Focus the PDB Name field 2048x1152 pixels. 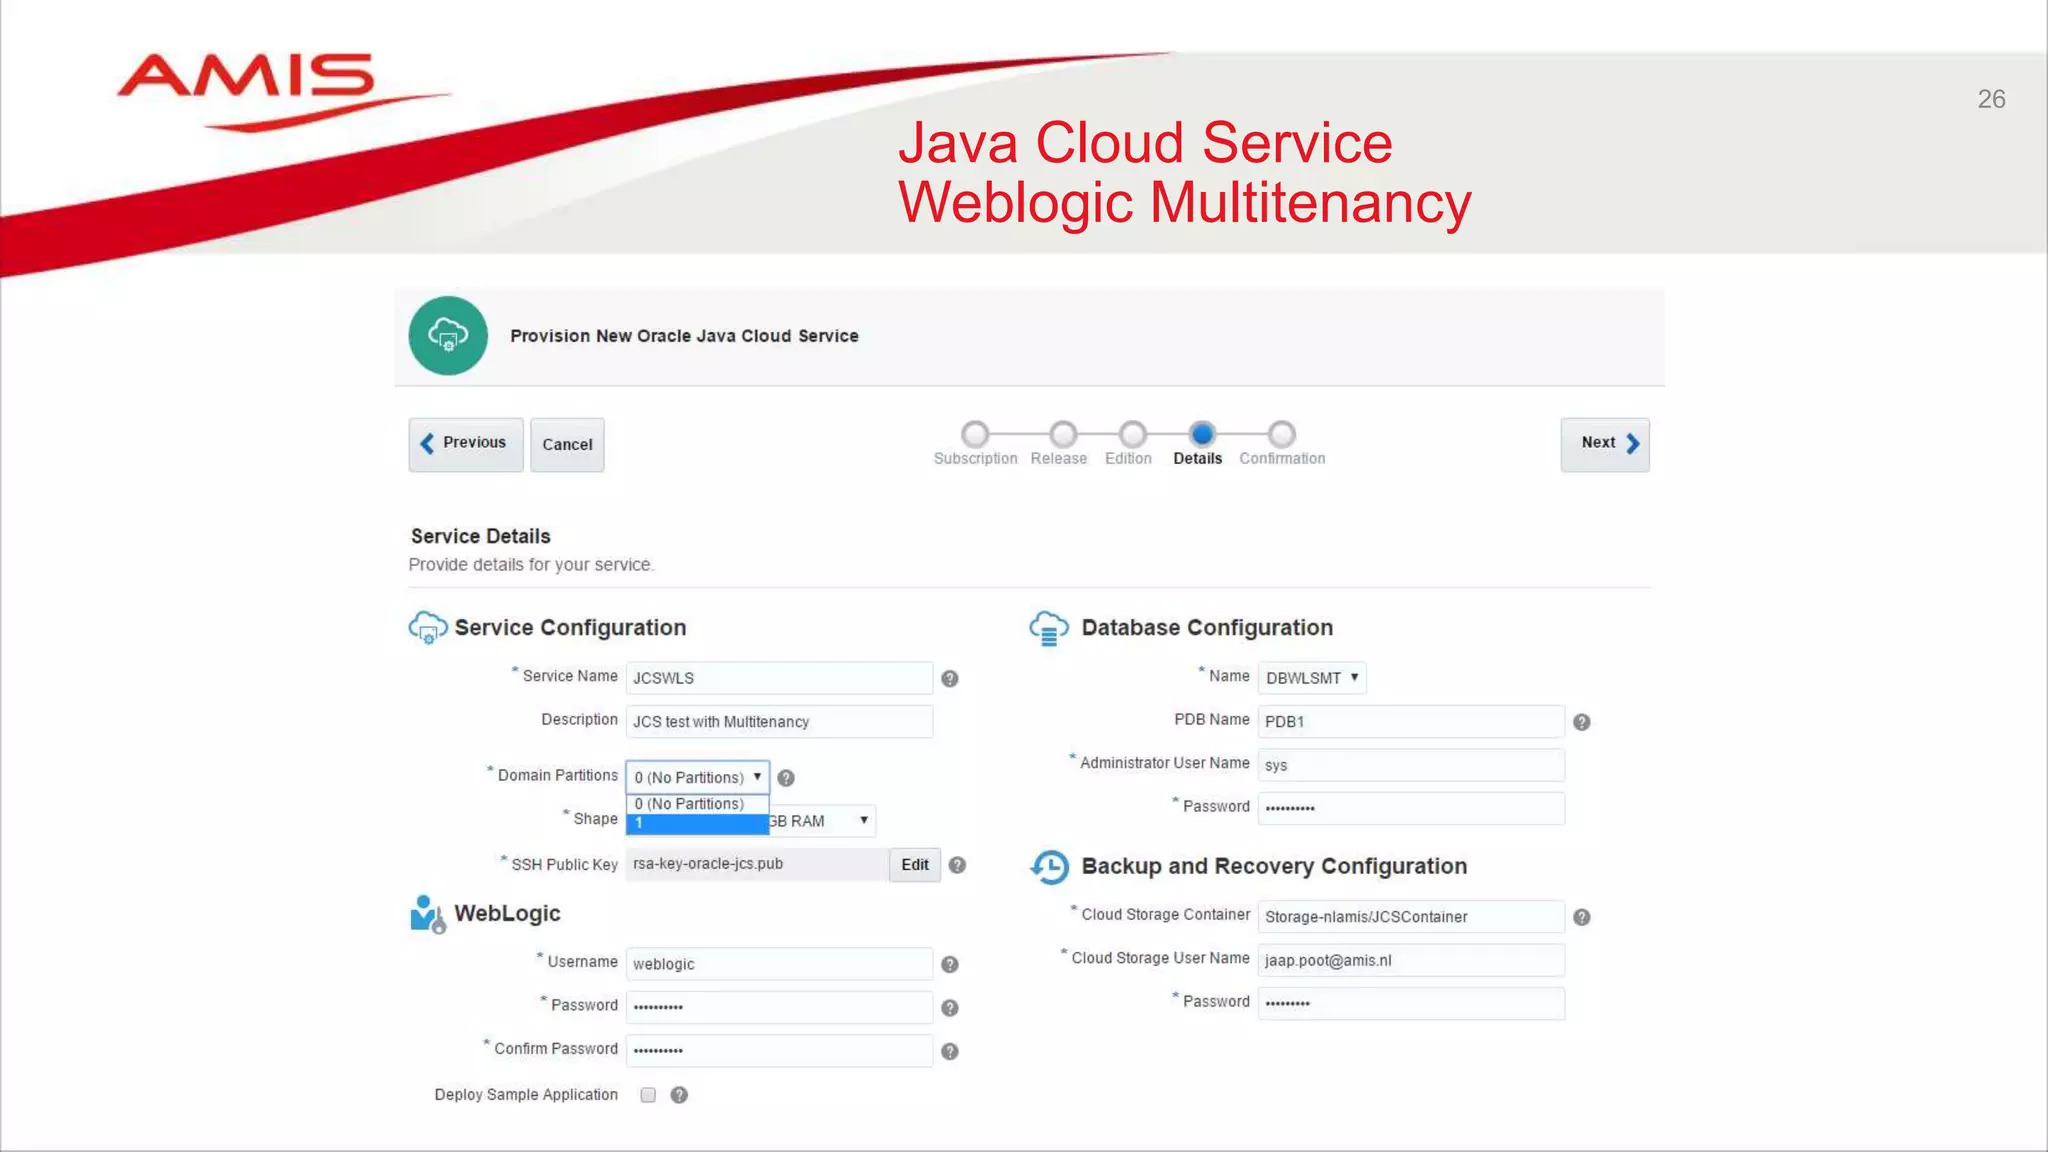1411,722
